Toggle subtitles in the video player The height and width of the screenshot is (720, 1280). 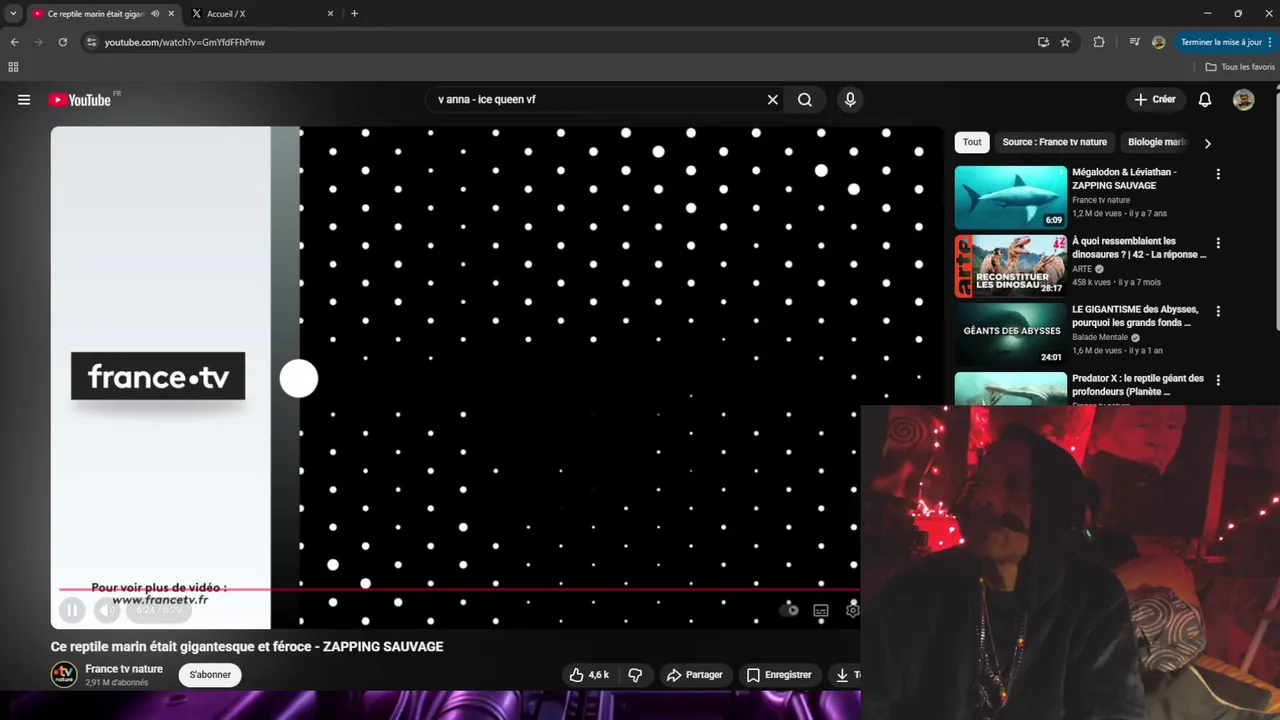point(821,610)
